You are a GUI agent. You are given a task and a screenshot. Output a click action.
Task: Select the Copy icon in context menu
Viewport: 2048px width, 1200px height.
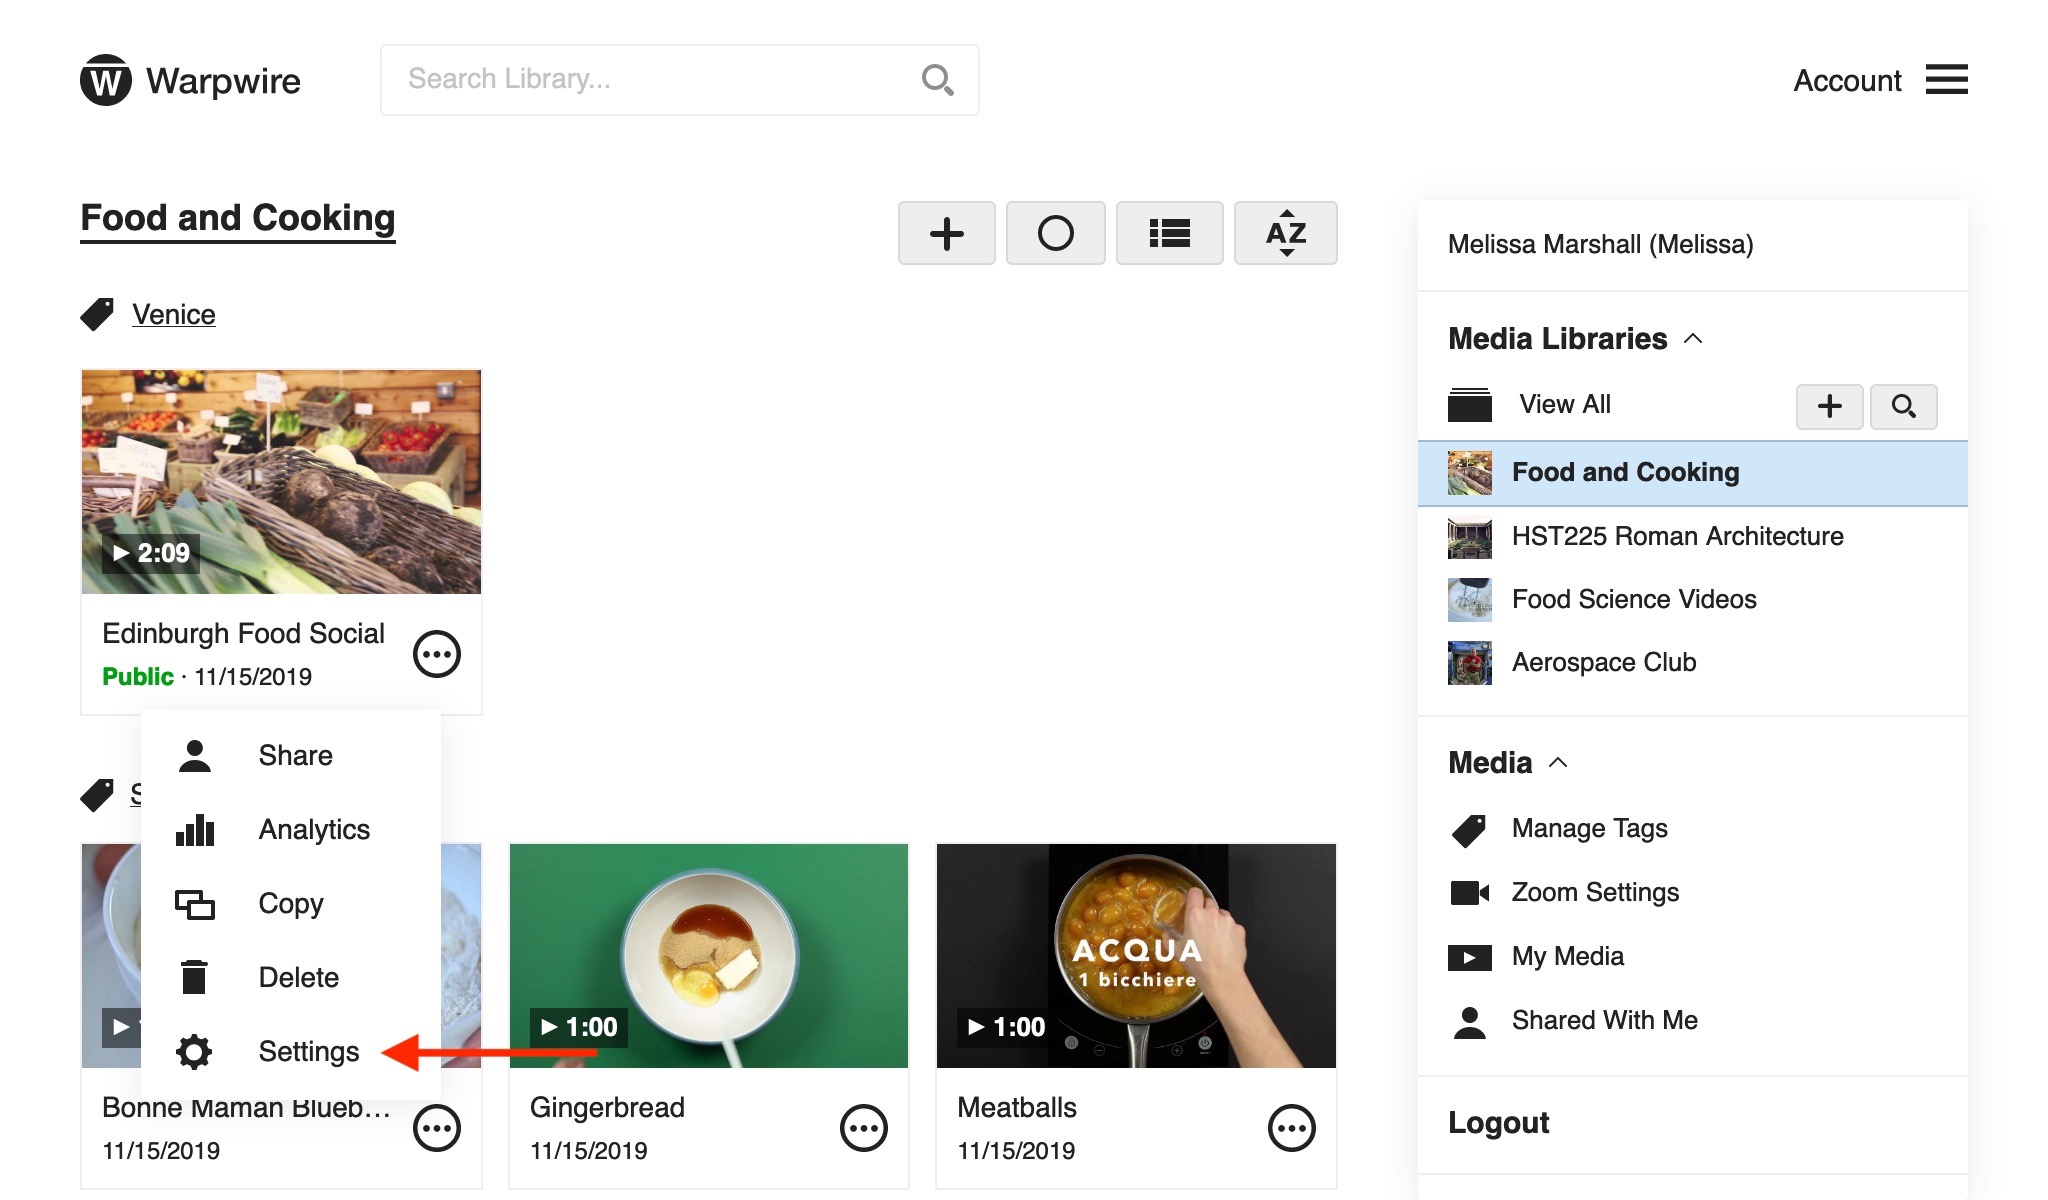pos(193,903)
